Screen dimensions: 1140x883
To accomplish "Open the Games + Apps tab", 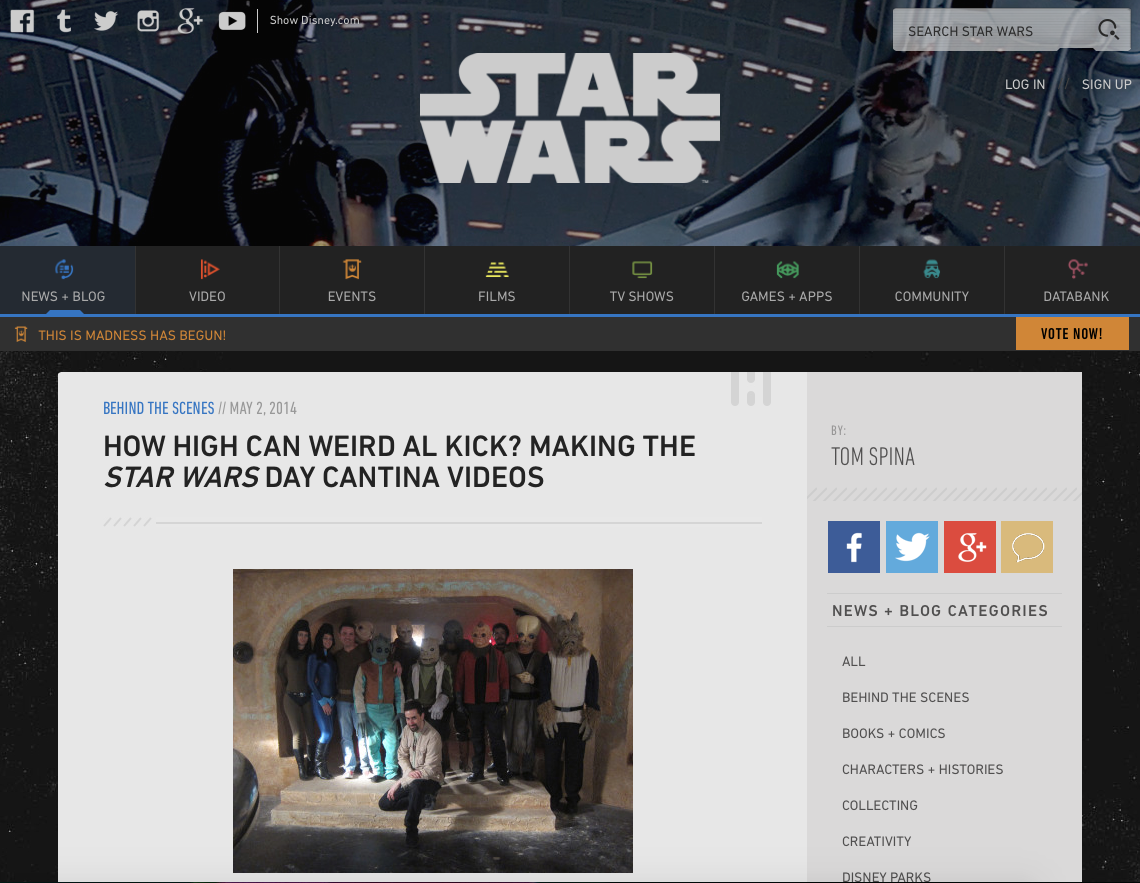I will tap(787, 281).
